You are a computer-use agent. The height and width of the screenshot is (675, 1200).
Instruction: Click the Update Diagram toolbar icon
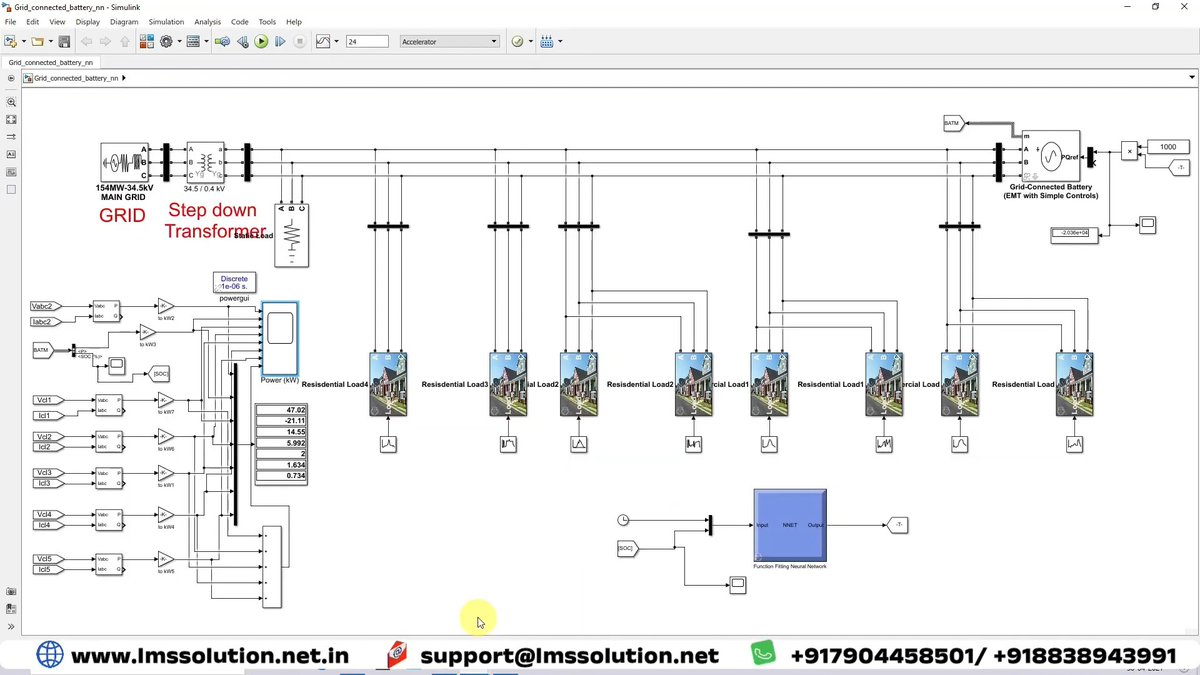(x=222, y=41)
